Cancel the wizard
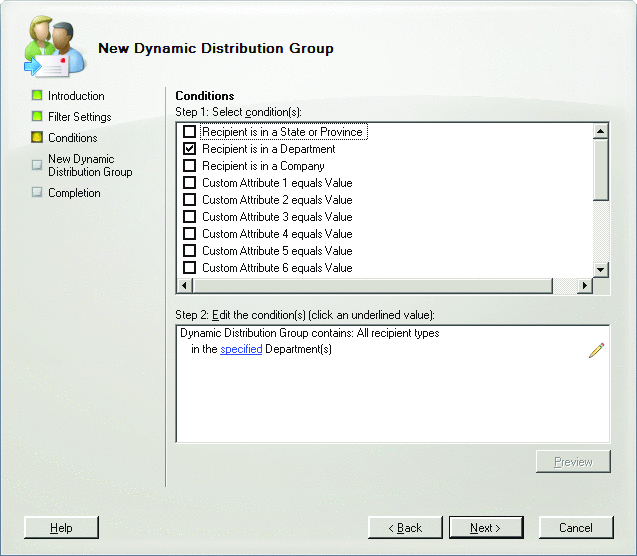637x556 pixels. [x=575, y=527]
